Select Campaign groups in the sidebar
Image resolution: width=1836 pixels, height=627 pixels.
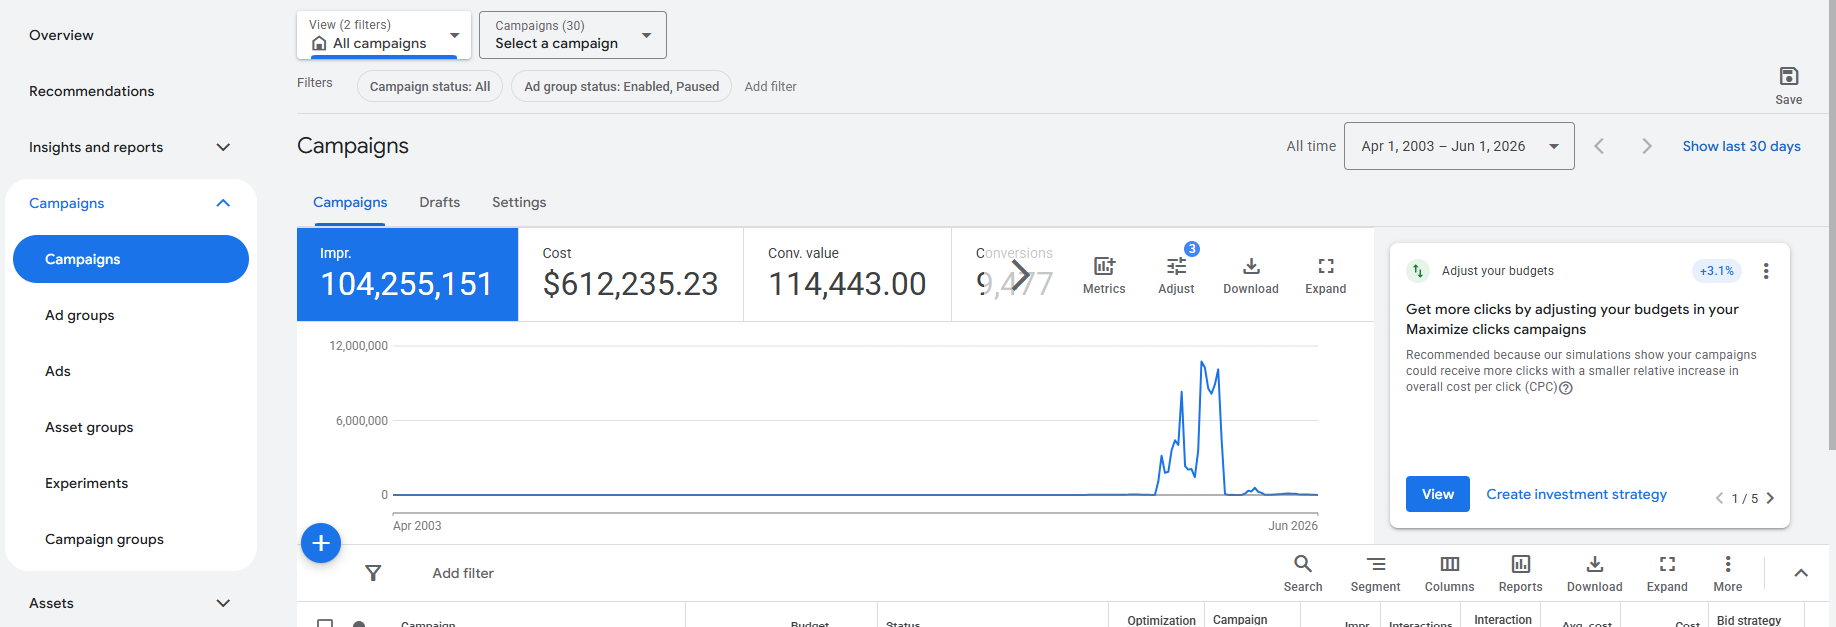coord(104,539)
